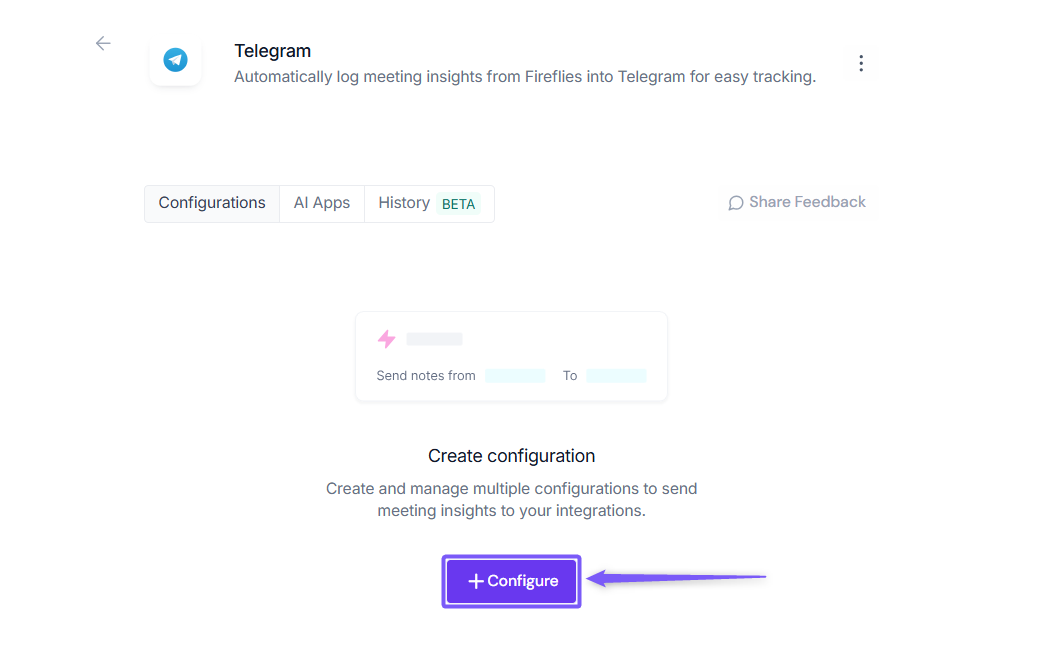Open the AI Apps tab
Screen dimensions: 1041x649
click(x=322, y=203)
